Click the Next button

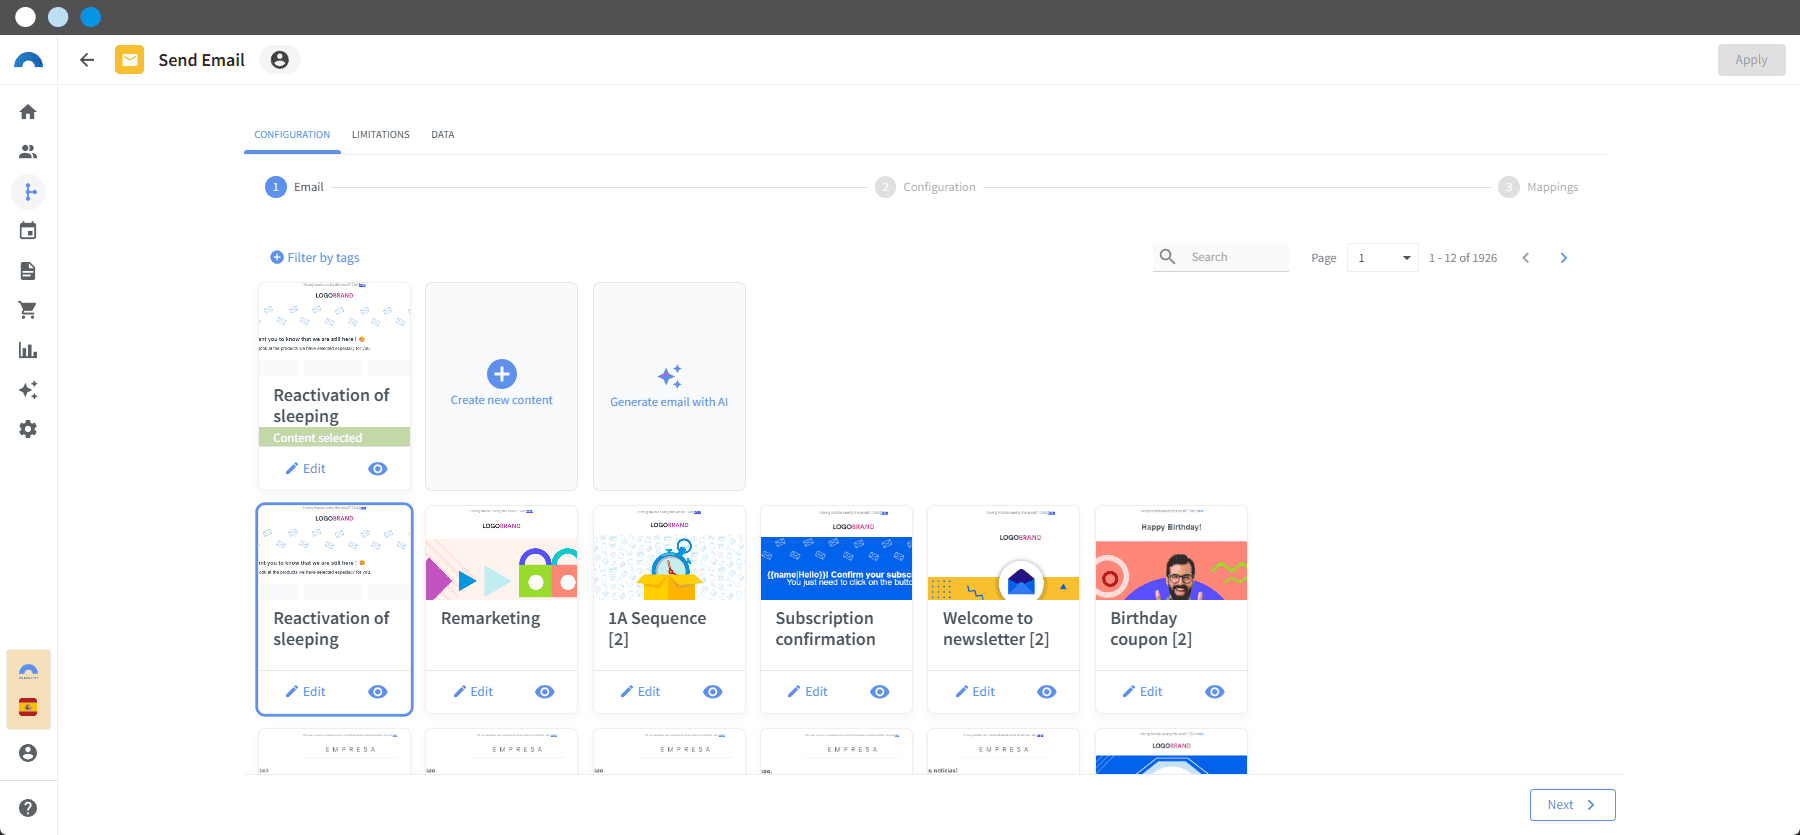tap(1572, 805)
